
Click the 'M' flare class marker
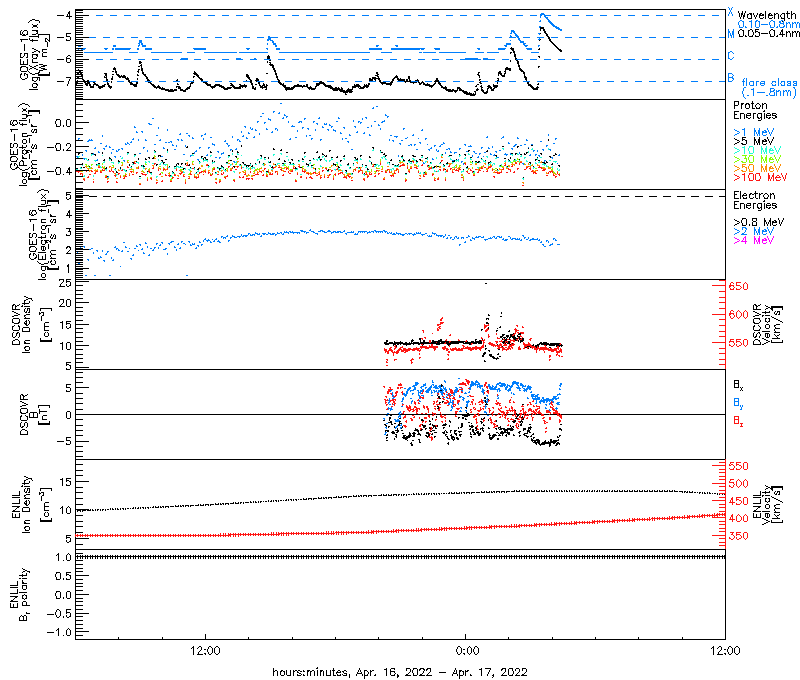pyautogui.click(x=731, y=34)
